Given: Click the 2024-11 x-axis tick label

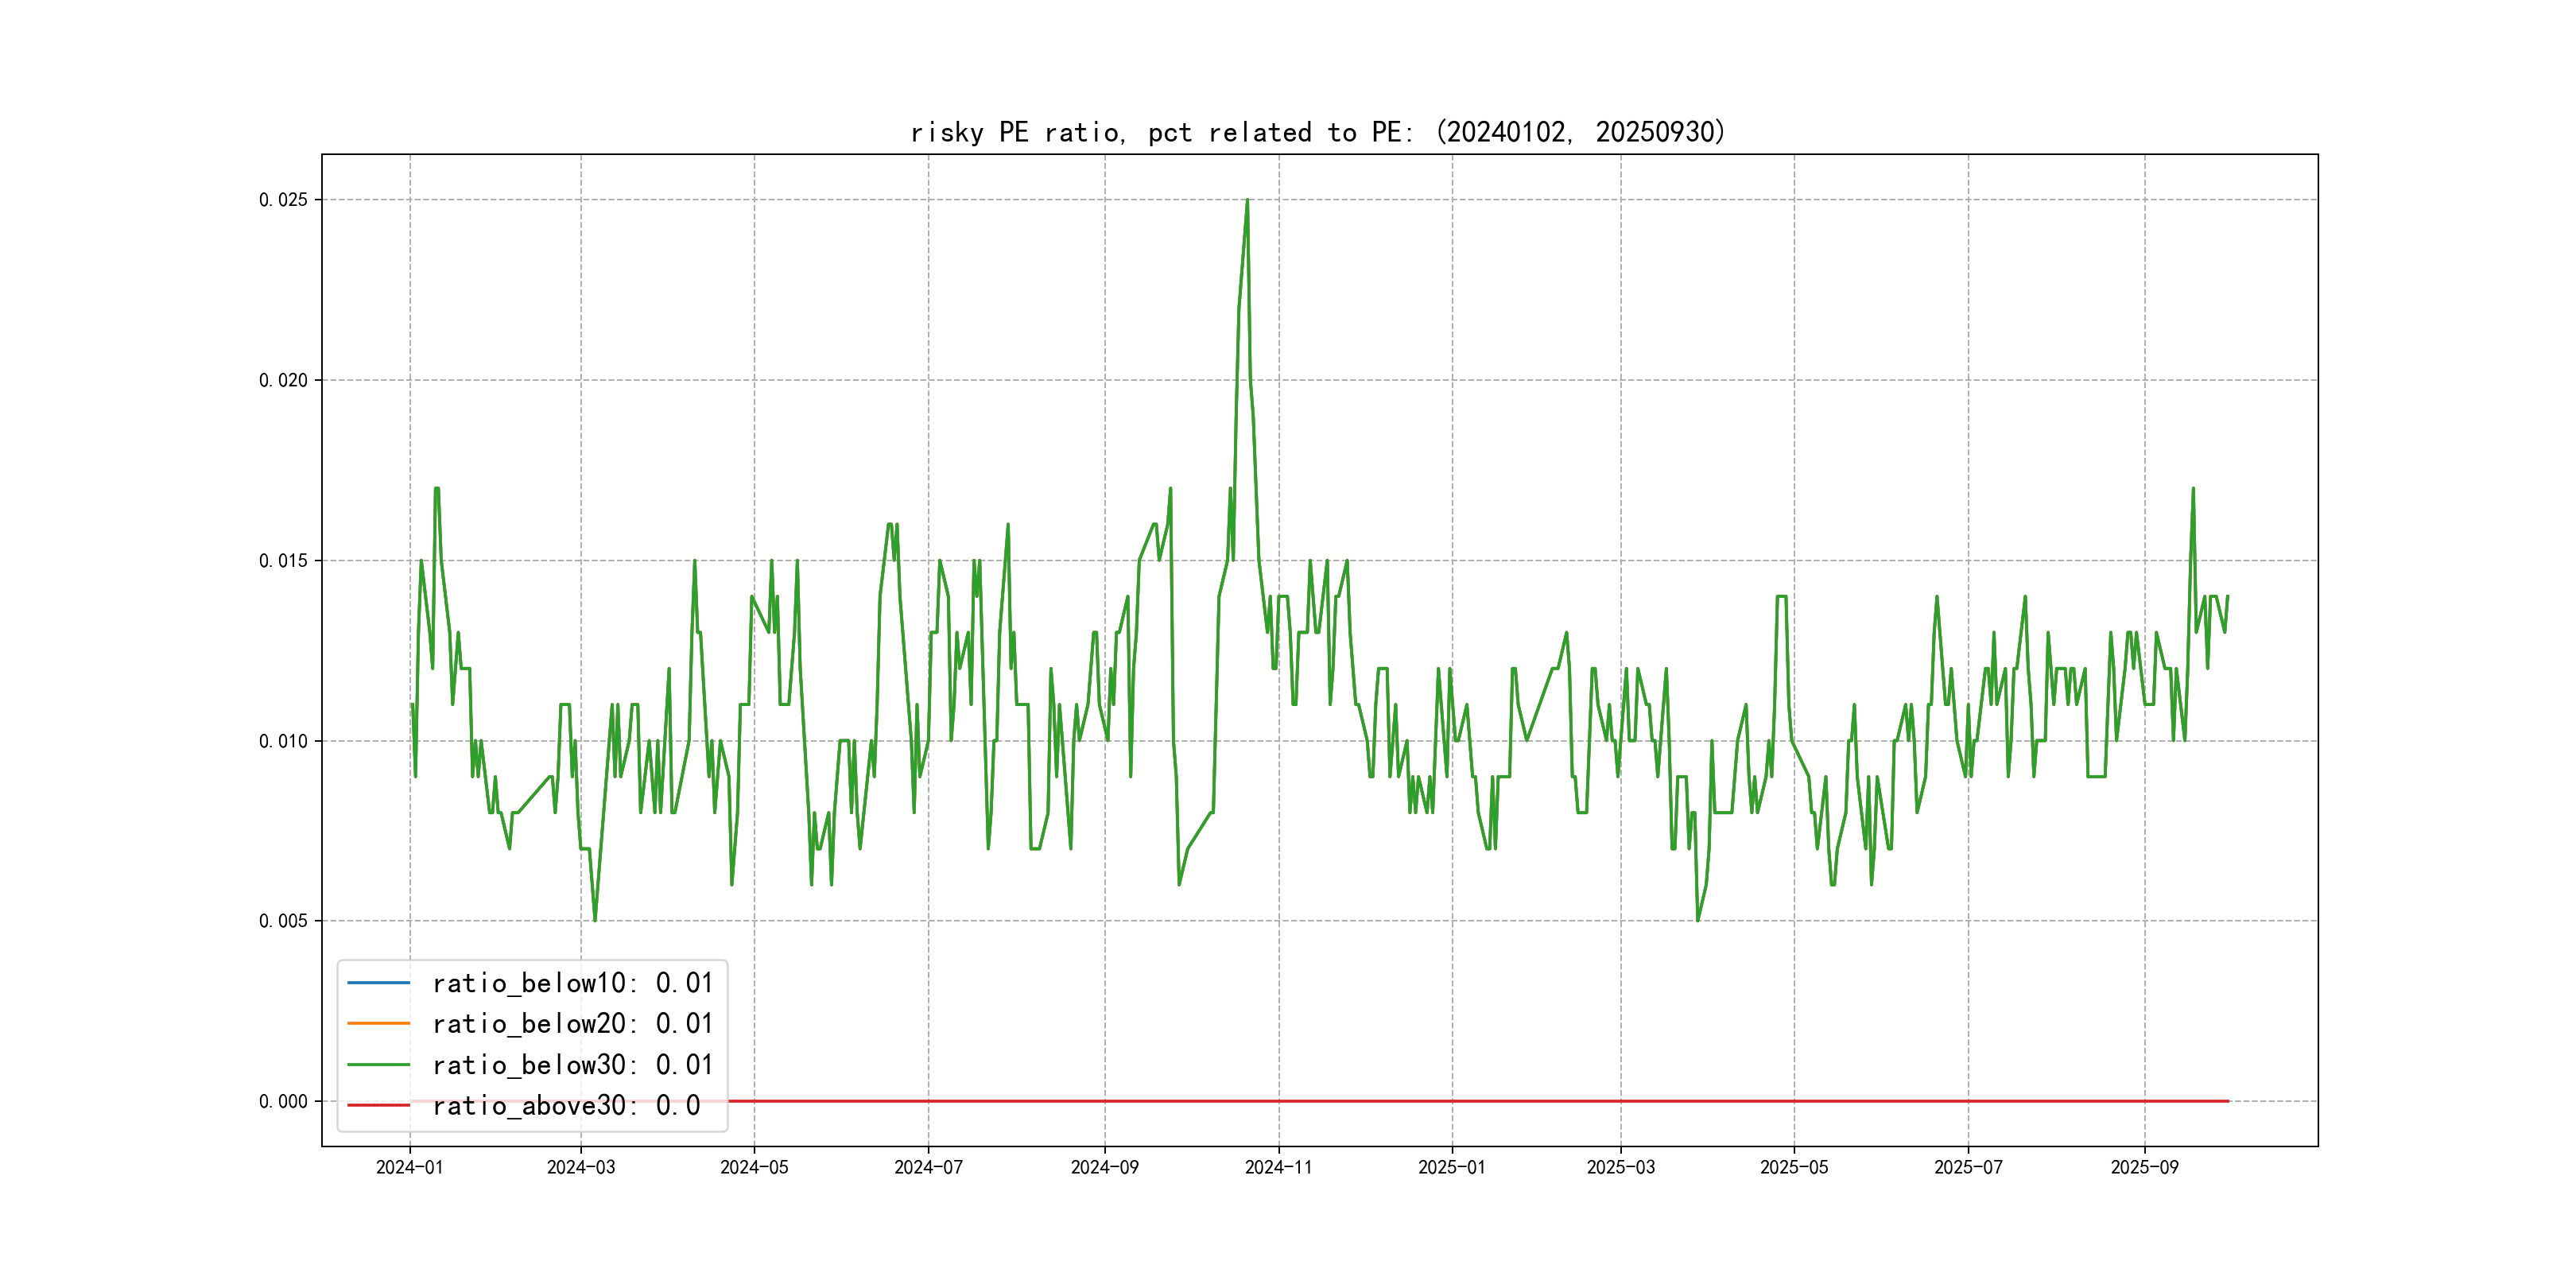Looking at the screenshot, I should point(1278,1168).
